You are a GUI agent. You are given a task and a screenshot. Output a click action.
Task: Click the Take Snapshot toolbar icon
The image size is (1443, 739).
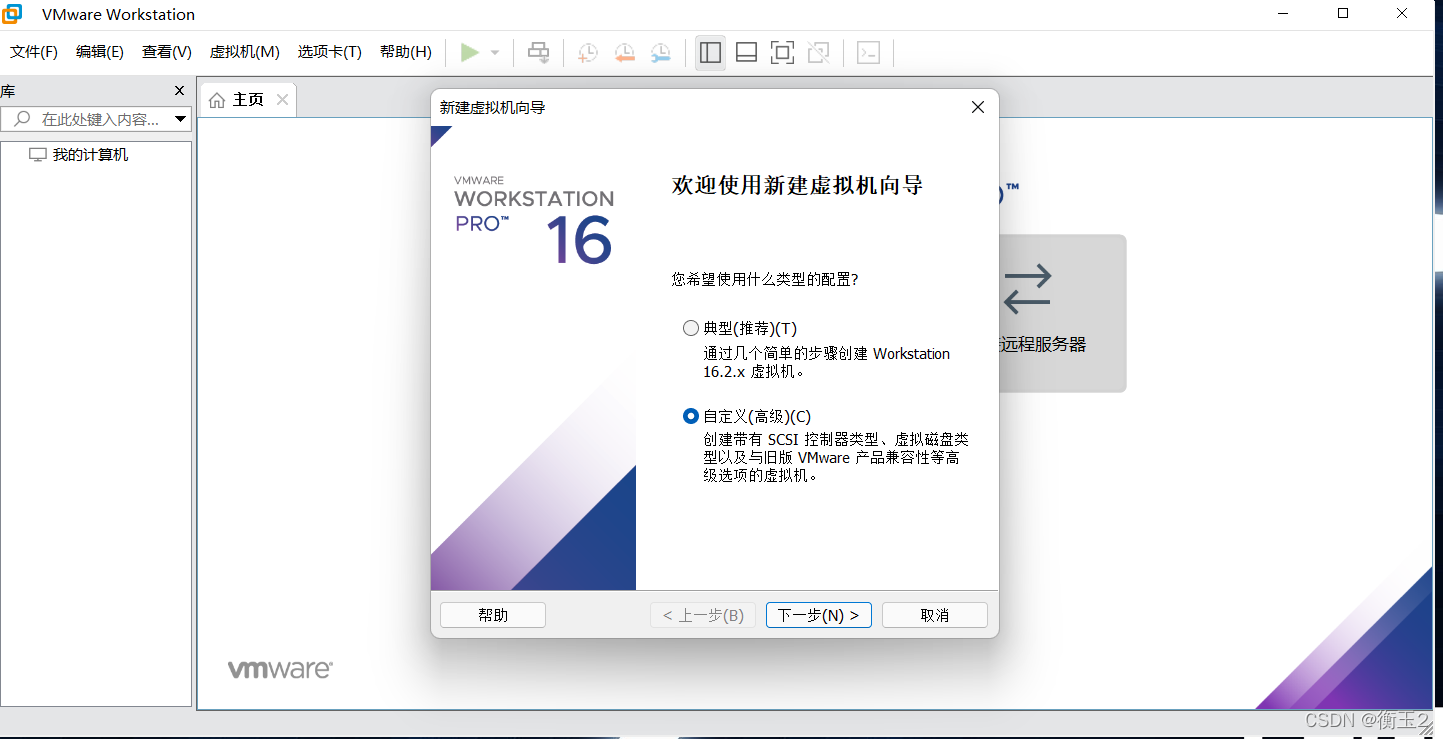[x=588, y=53]
